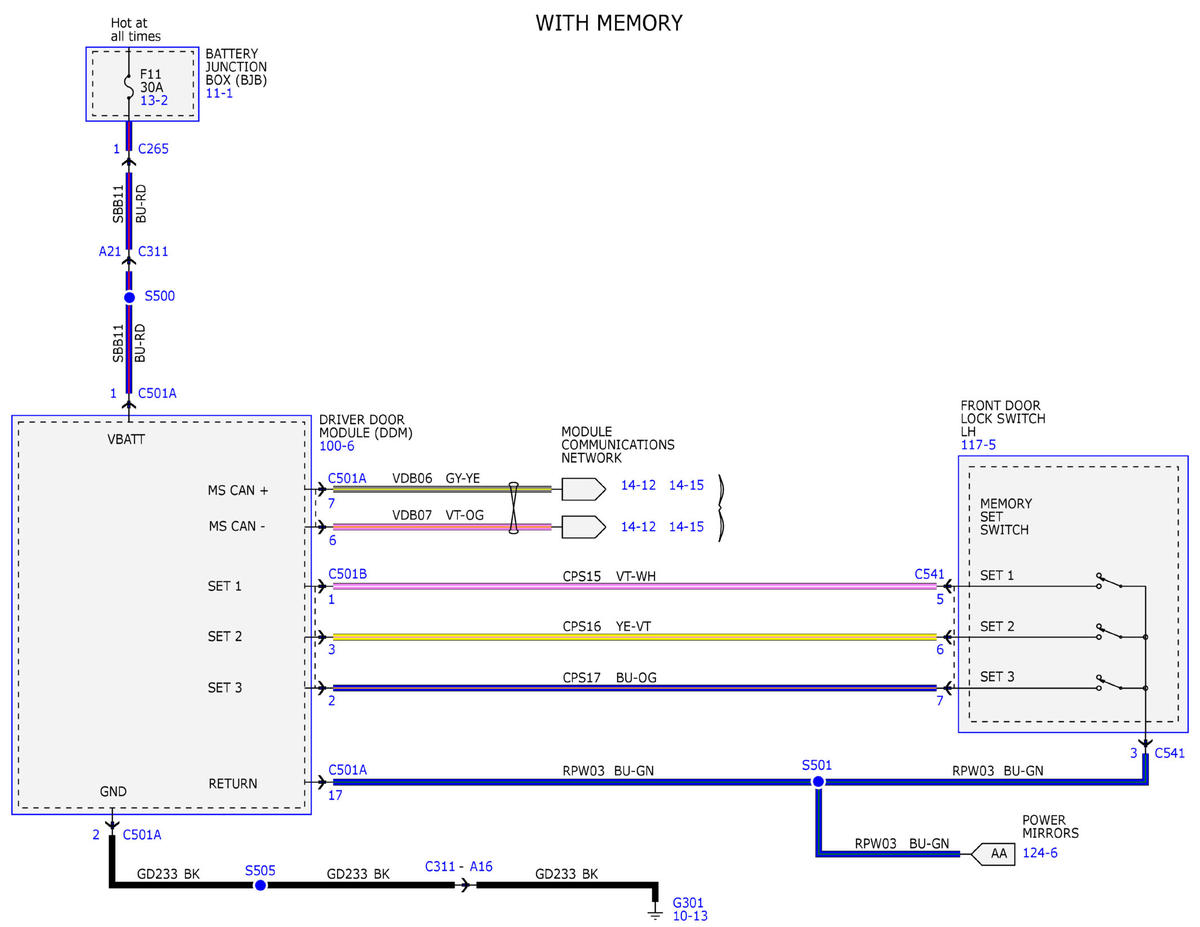
Task: Select the SET 2 switch contact symbol
Action: [1108, 632]
